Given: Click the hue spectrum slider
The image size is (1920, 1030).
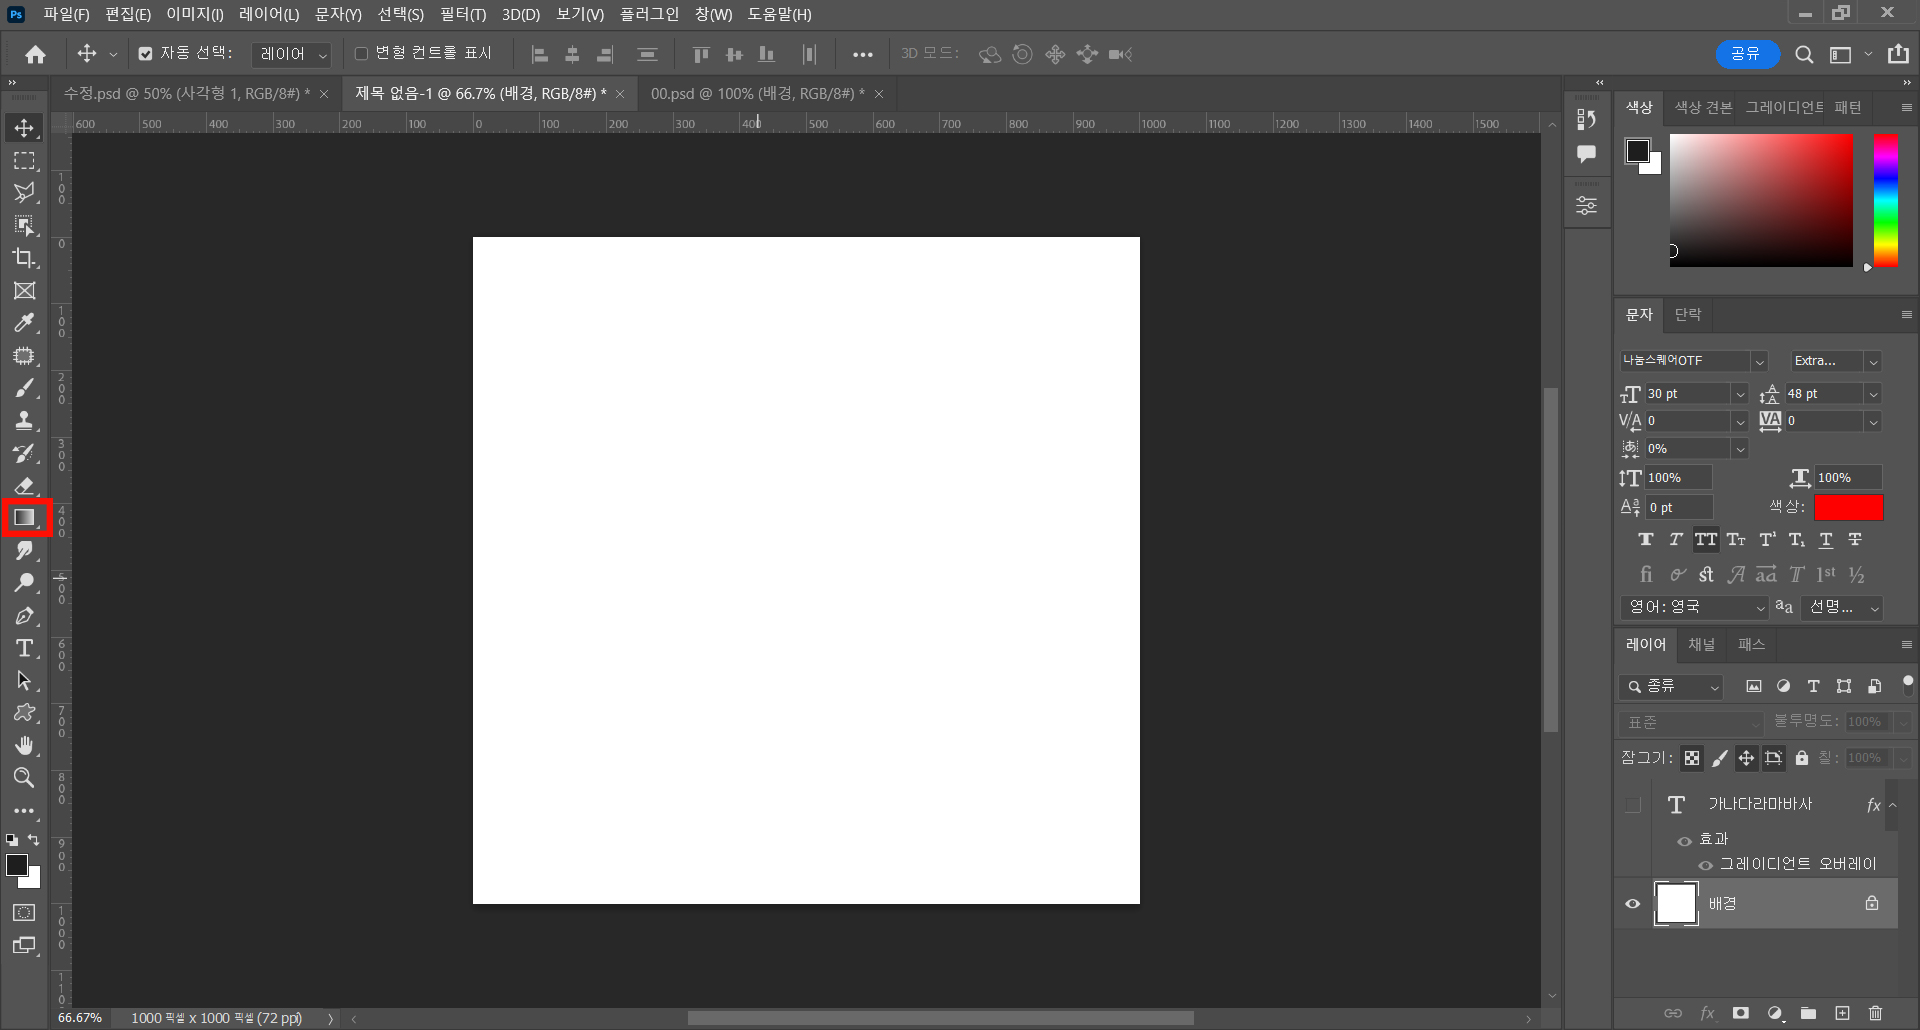Looking at the screenshot, I should click(1885, 201).
